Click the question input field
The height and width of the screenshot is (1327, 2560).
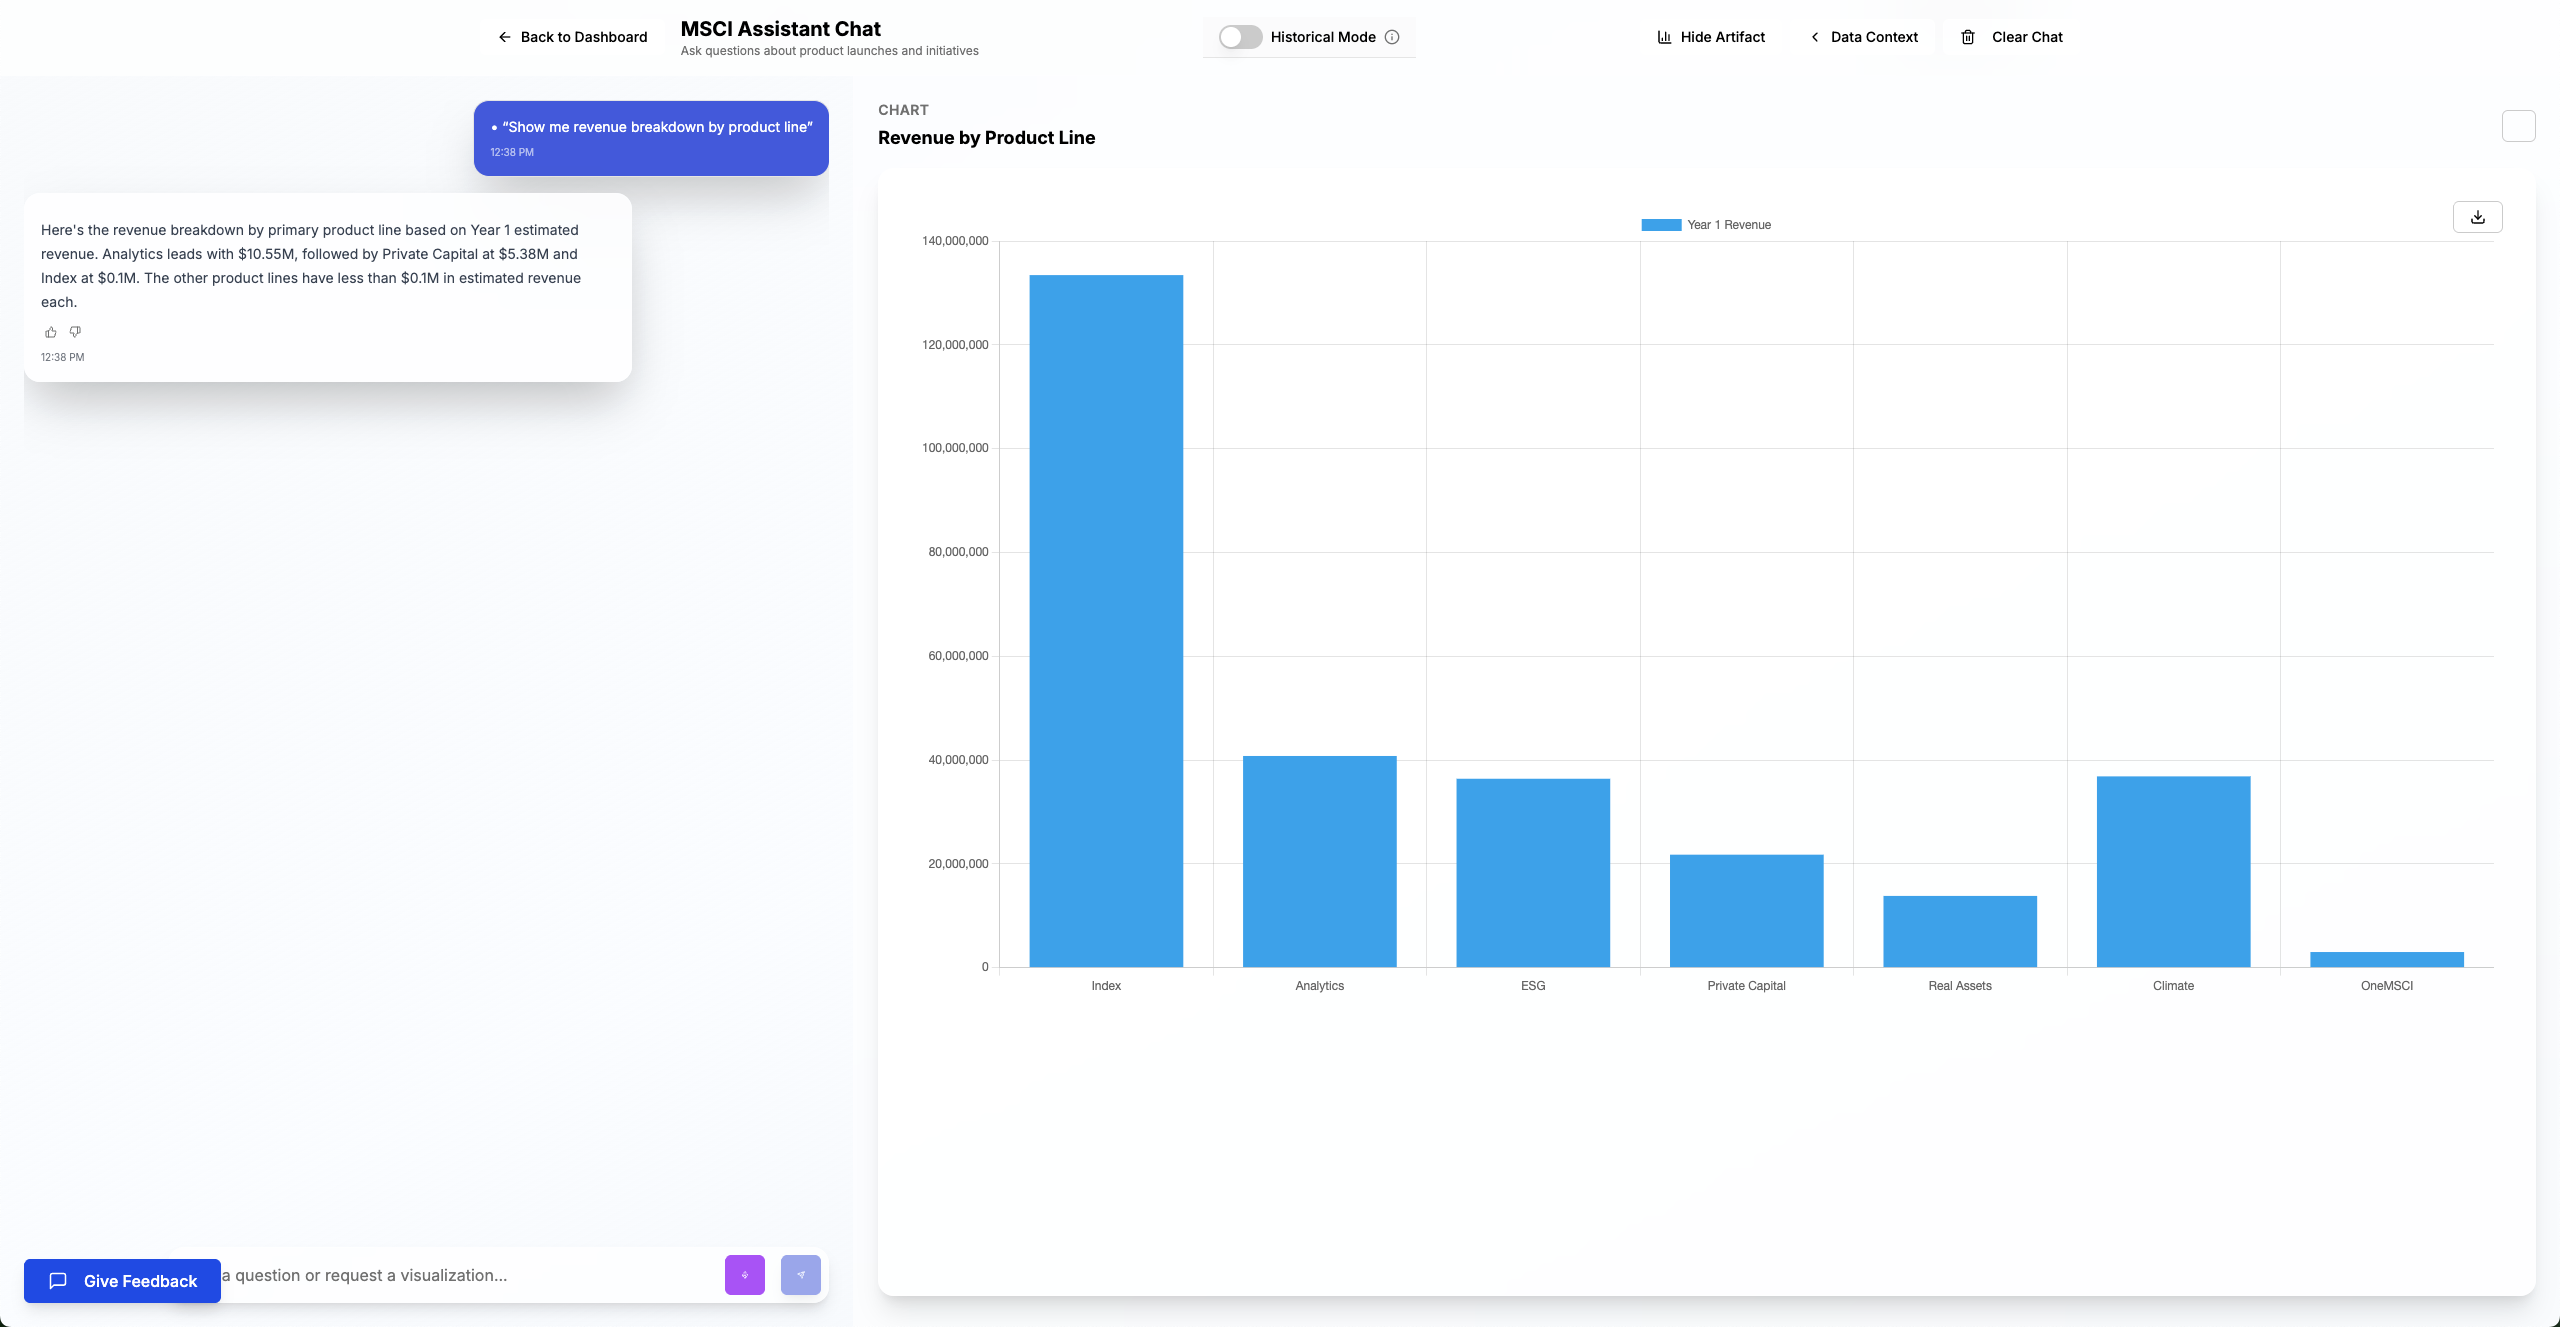pos(450,1275)
